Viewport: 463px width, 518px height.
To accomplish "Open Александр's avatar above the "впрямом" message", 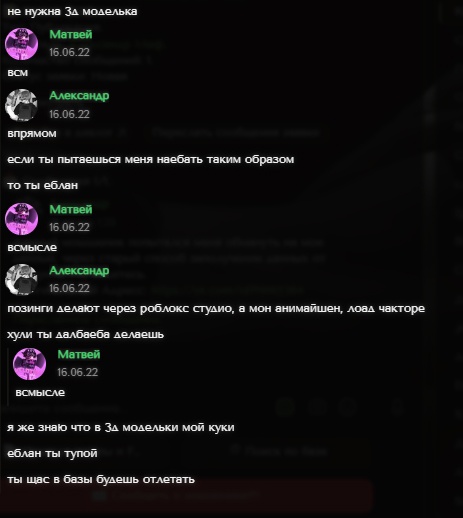I will pyautogui.click(x=22, y=105).
